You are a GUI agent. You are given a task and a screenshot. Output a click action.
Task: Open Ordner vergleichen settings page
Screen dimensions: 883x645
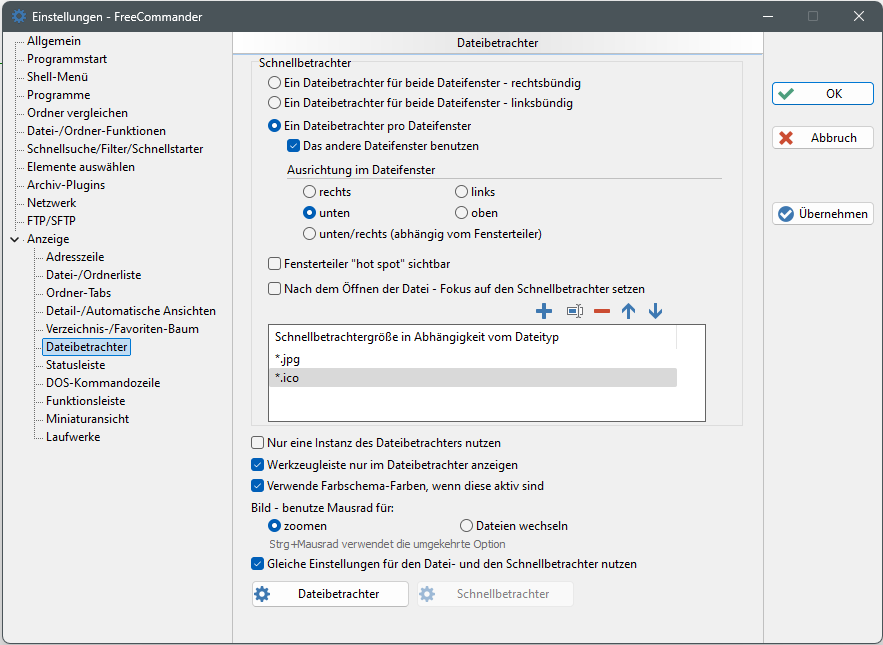pyautogui.click(x=77, y=113)
